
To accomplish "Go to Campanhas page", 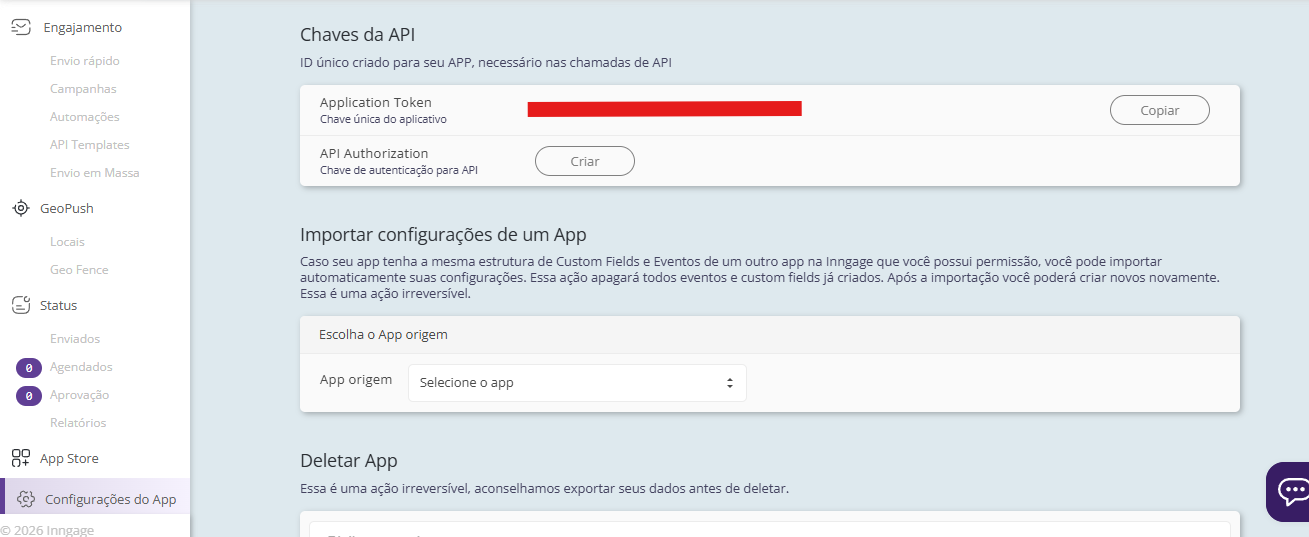I will pyautogui.click(x=83, y=89).
